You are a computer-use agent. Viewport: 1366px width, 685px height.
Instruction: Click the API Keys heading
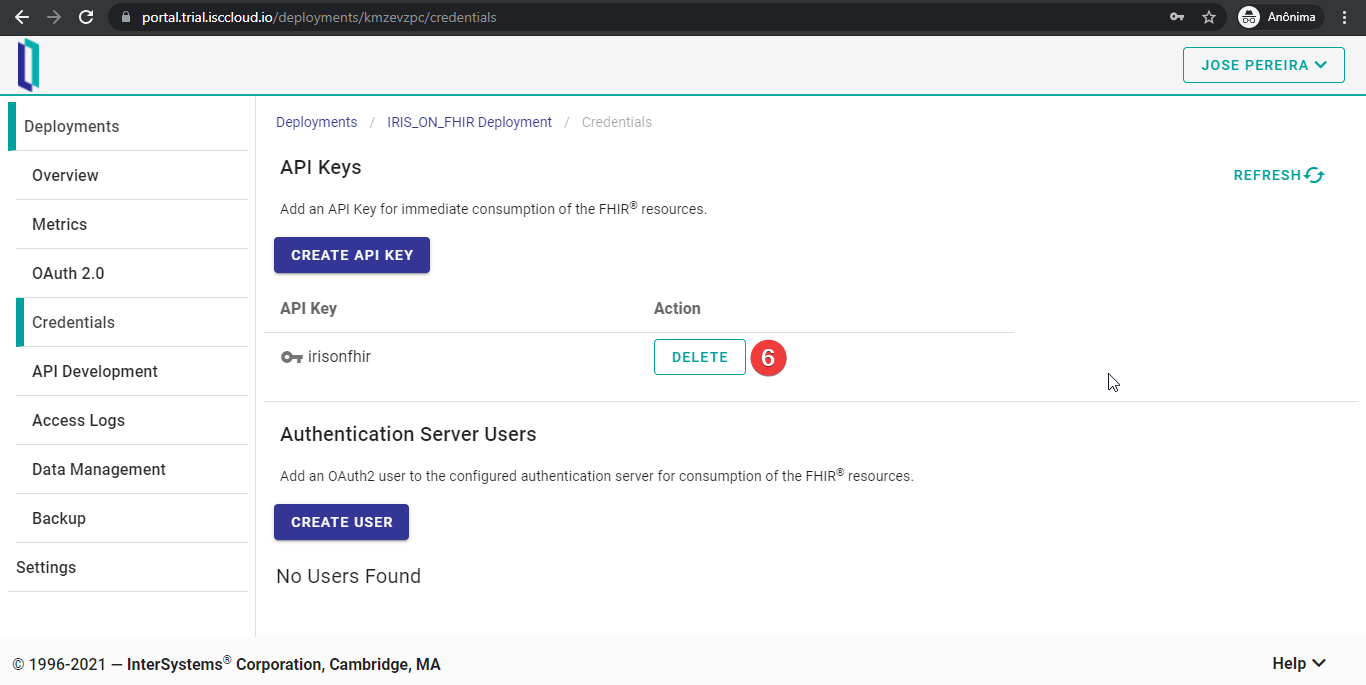point(320,167)
